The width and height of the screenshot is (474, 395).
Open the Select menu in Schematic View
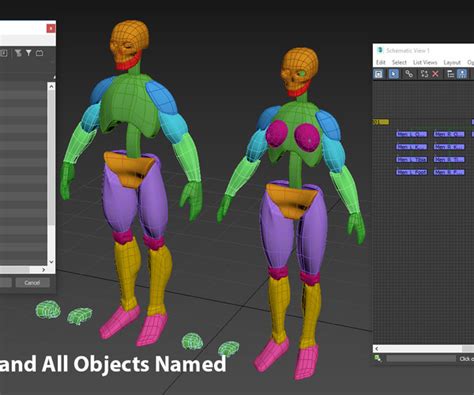point(399,62)
